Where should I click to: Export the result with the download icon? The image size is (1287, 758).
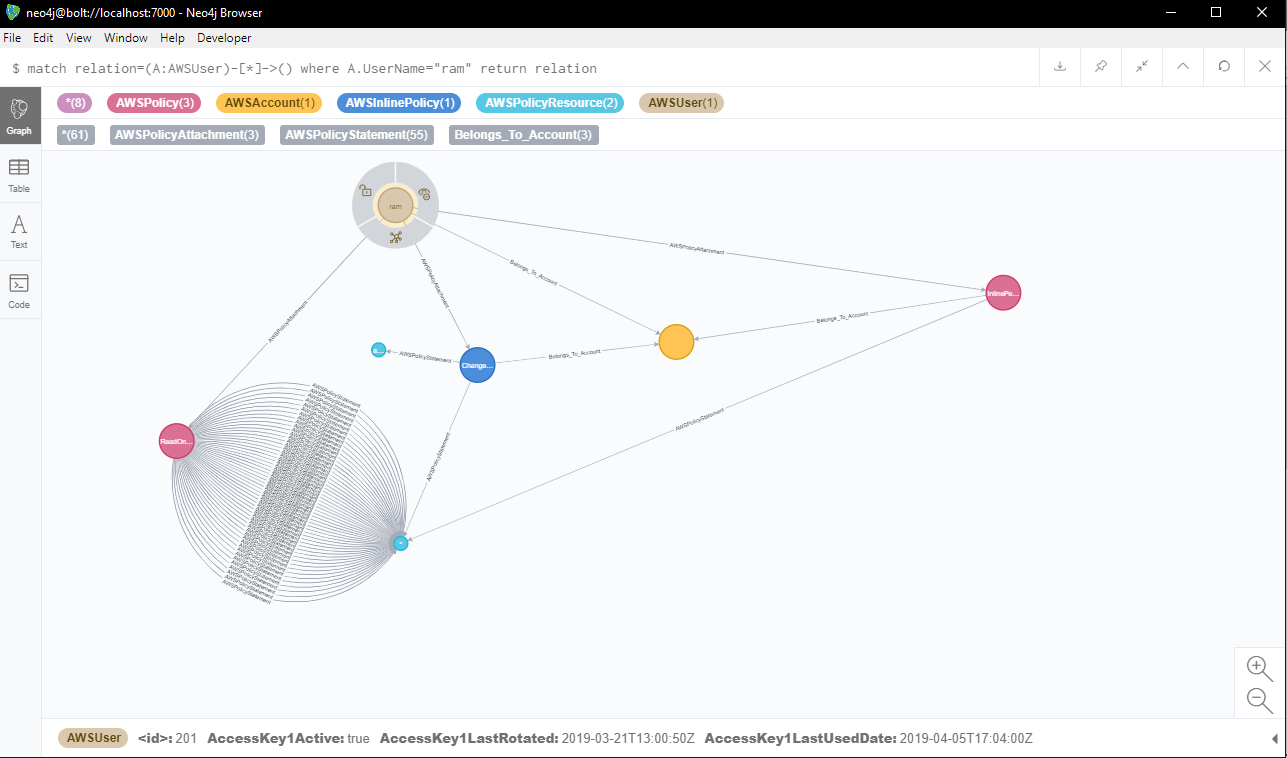1059,67
